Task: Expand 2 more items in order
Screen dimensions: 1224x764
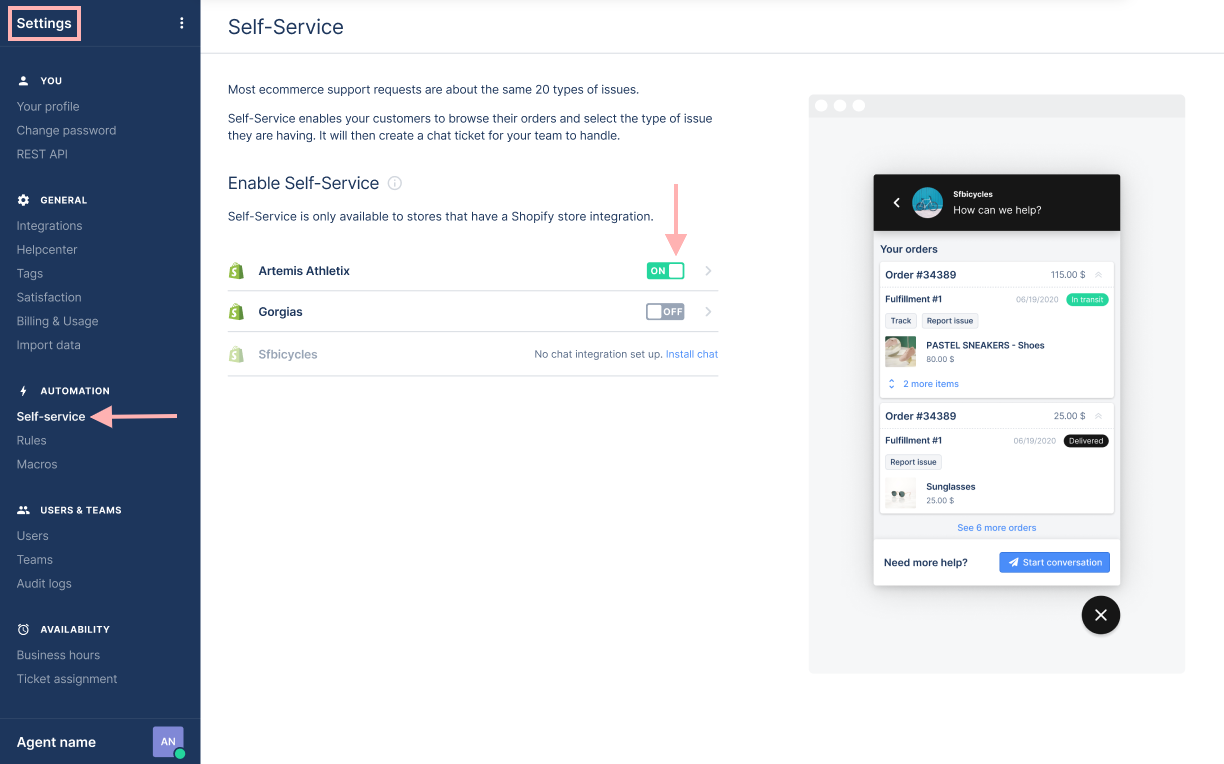Action: [x=923, y=384]
